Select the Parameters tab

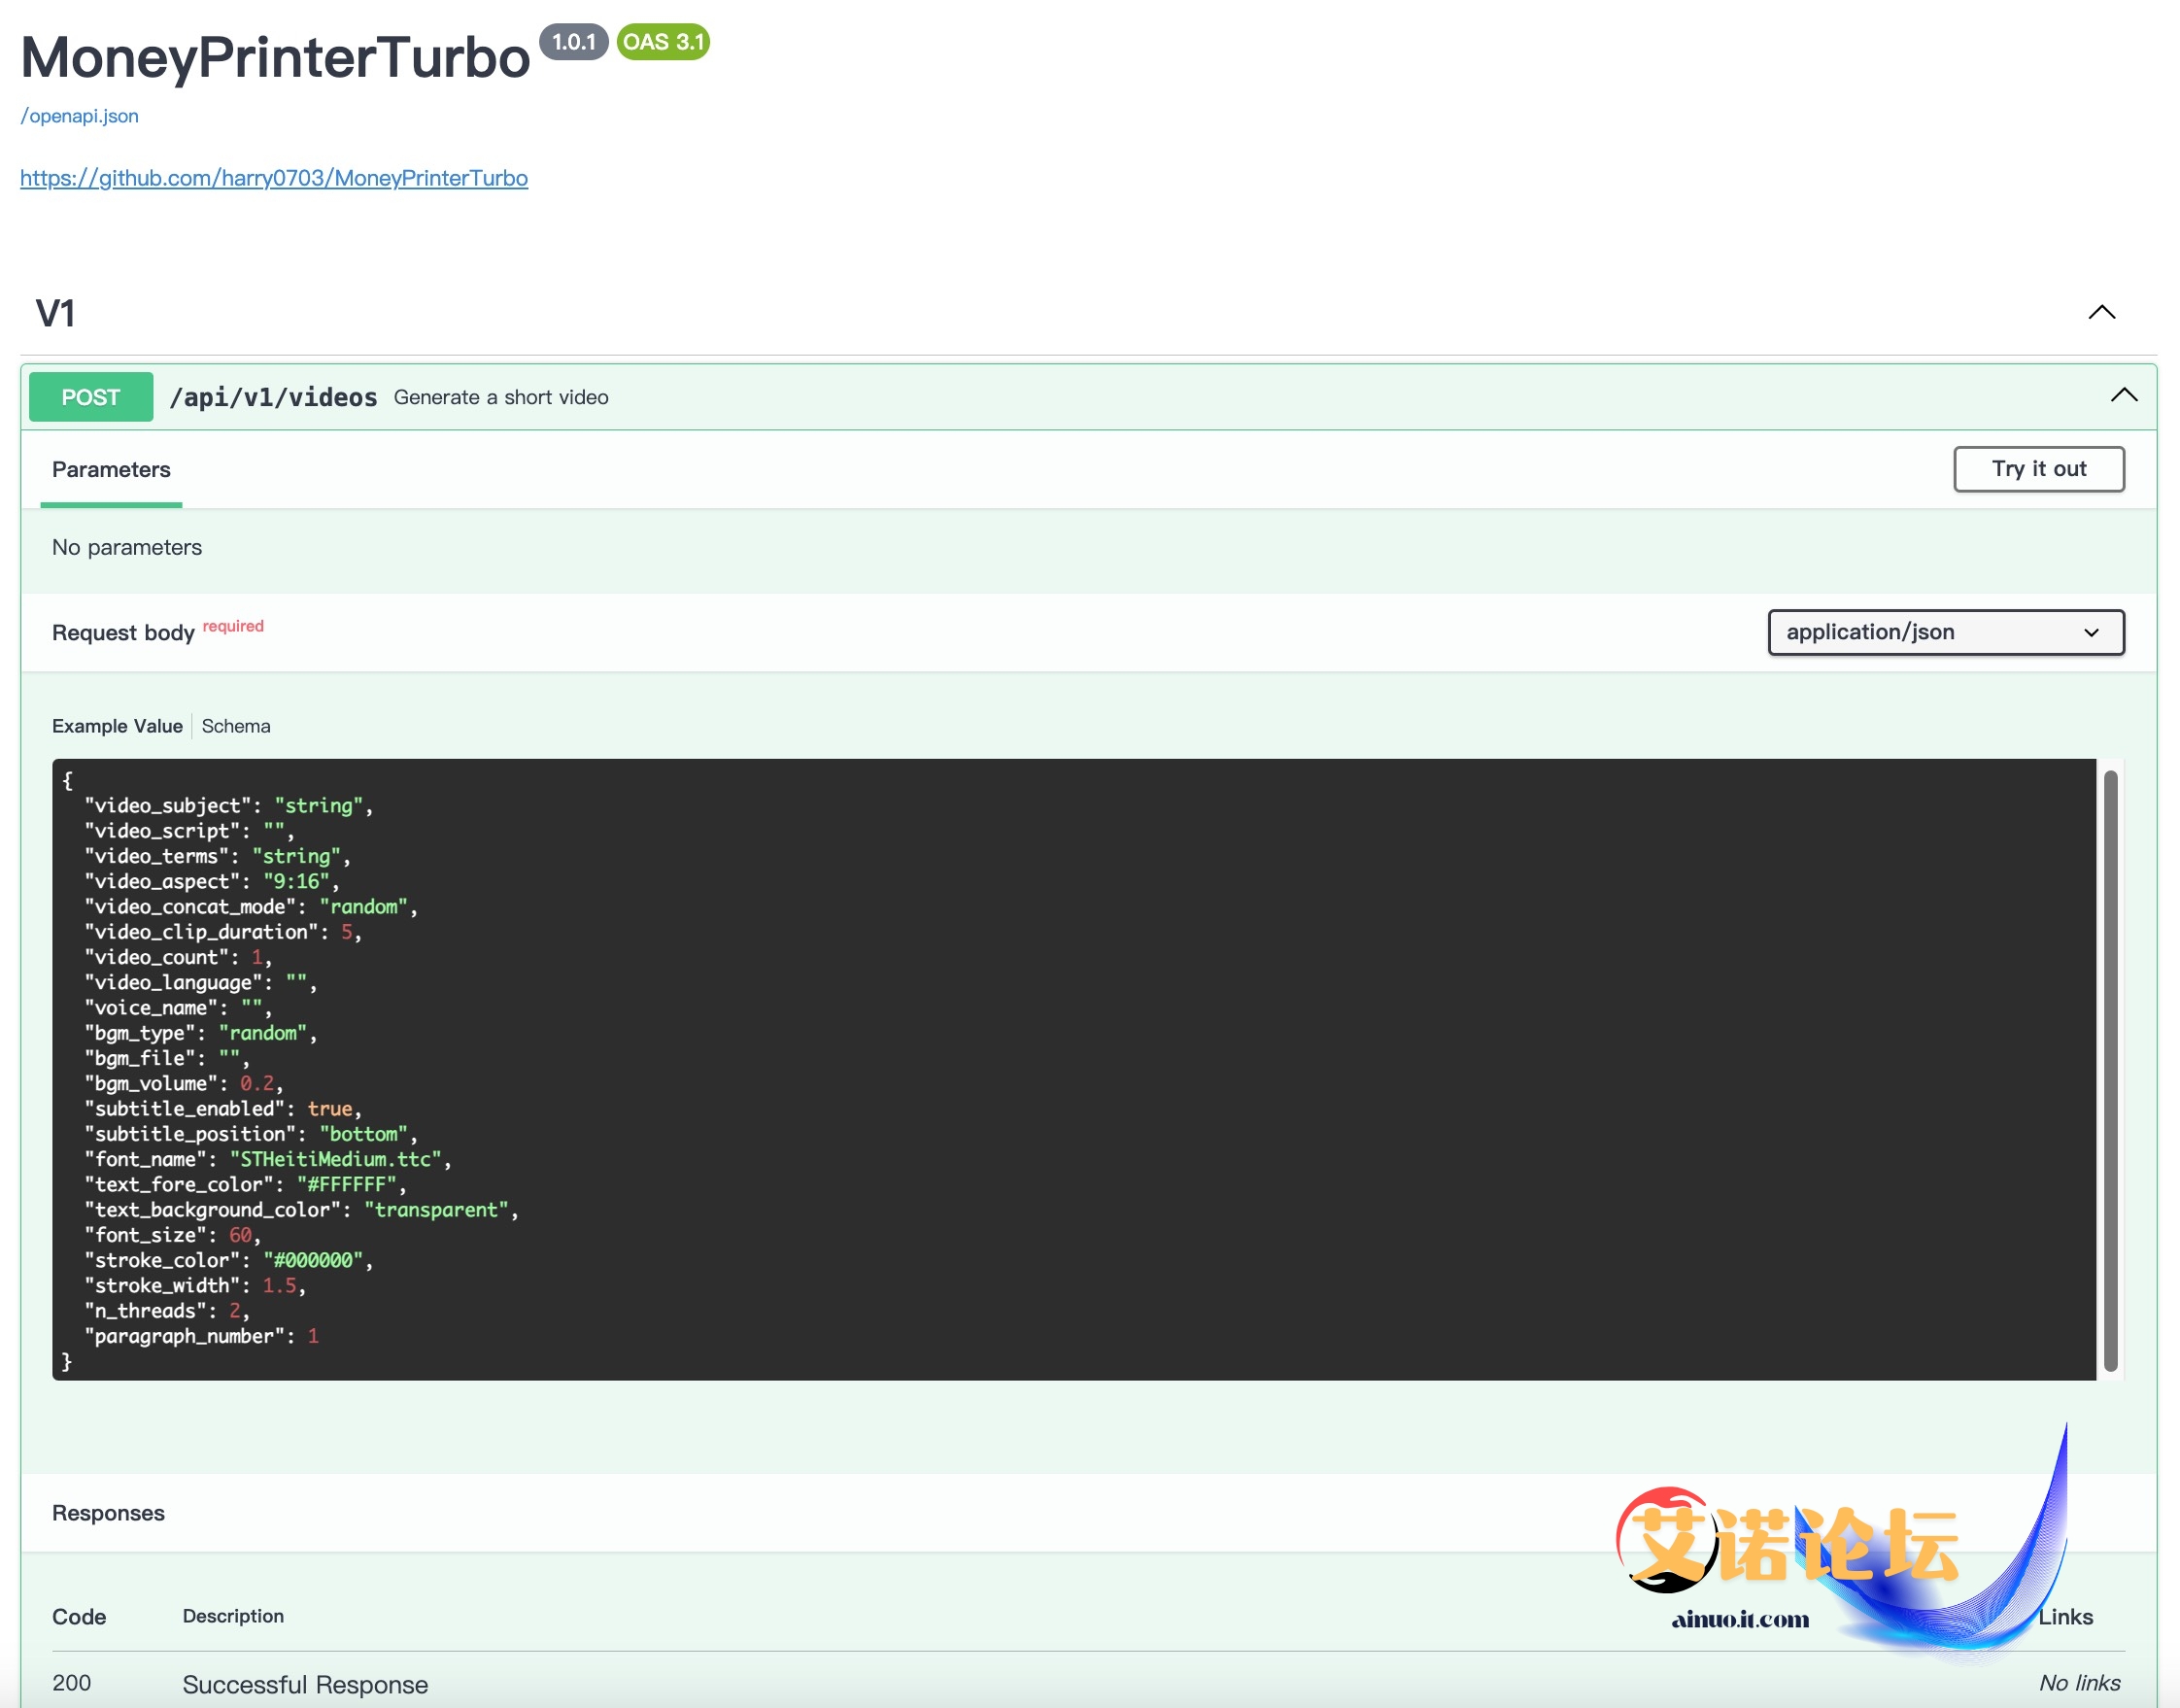coord(111,470)
